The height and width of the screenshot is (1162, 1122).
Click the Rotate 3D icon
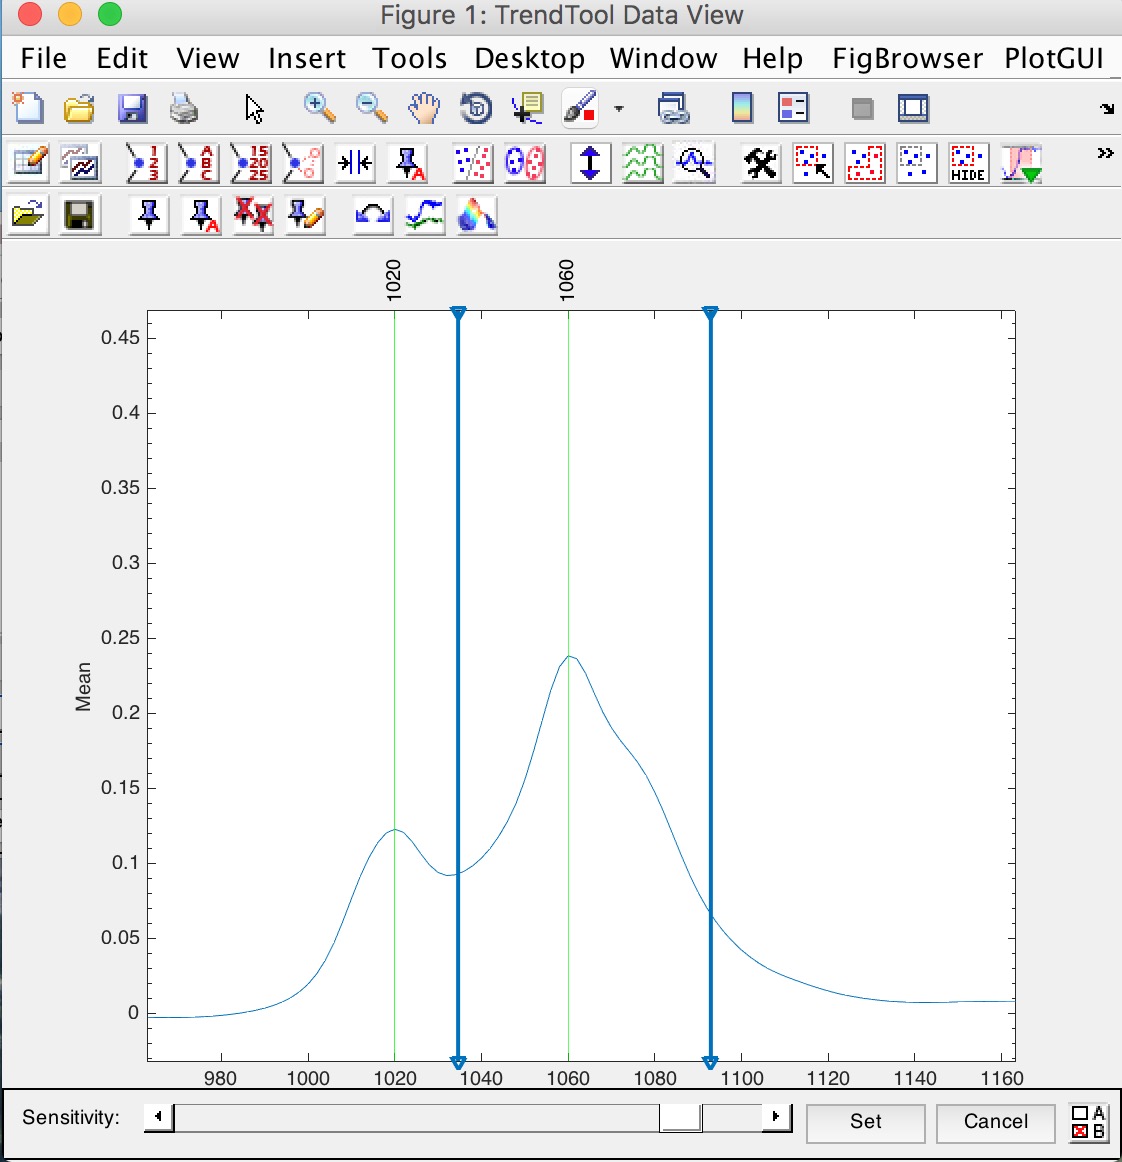(x=476, y=108)
